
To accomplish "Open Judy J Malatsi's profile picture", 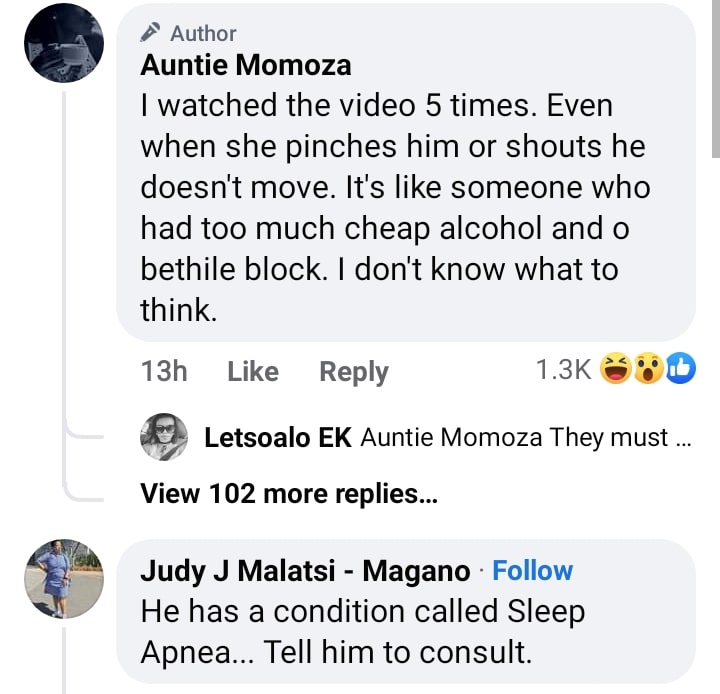I will pos(63,579).
